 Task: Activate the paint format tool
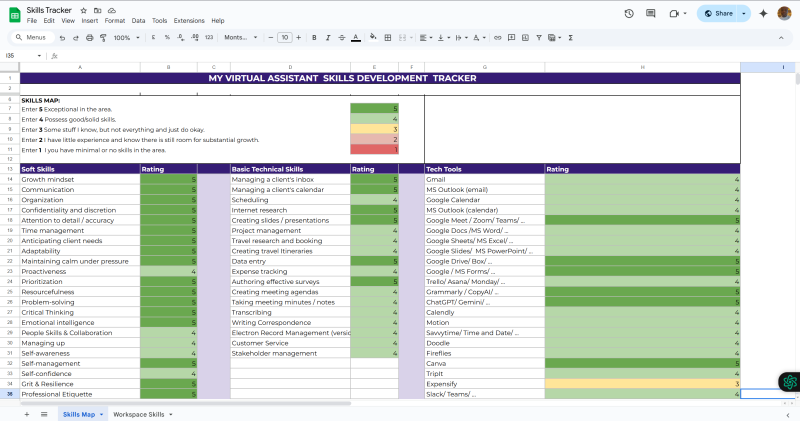(103, 38)
